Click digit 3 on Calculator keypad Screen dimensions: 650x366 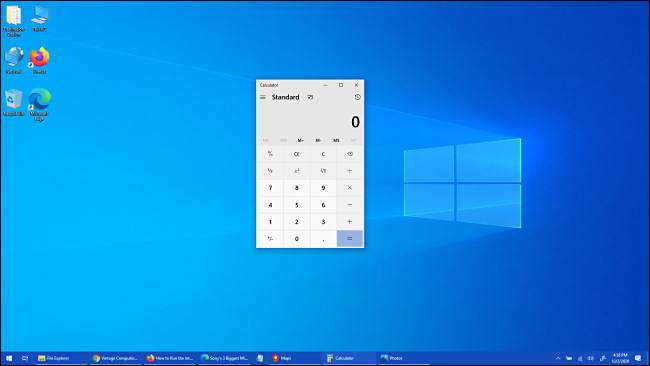323,222
